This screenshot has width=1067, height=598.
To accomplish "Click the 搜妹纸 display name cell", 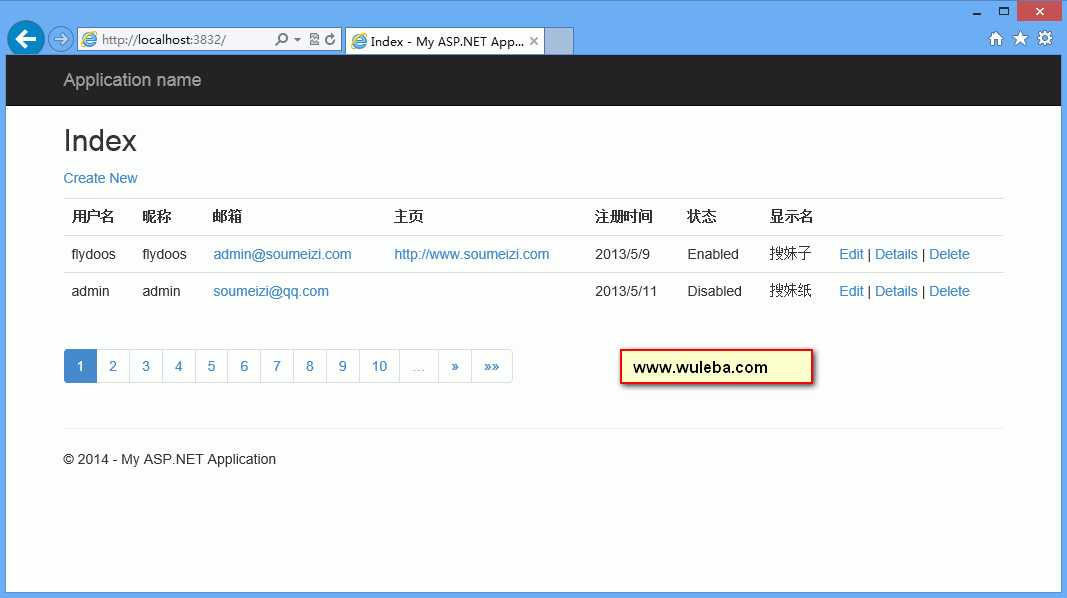I will click(791, 290).
